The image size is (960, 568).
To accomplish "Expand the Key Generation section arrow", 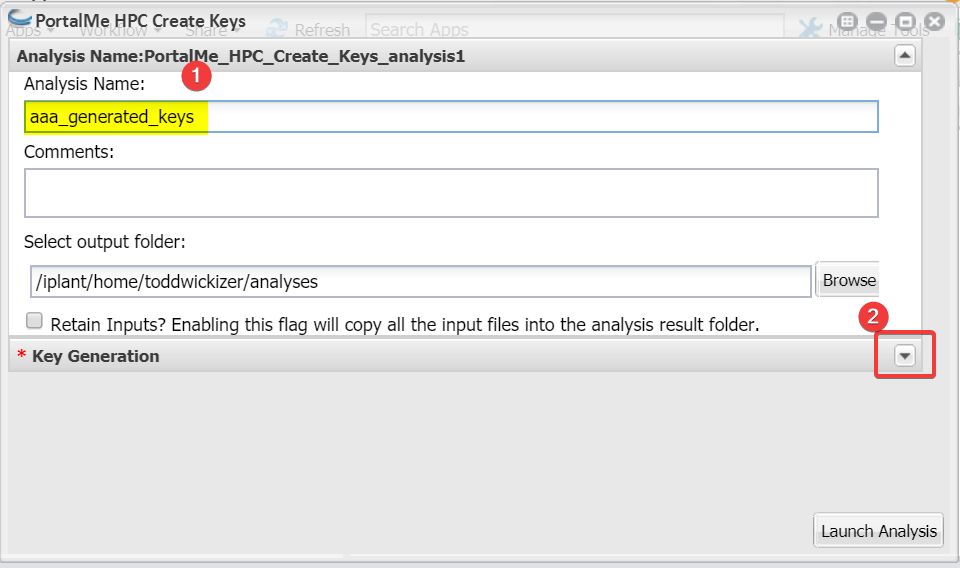I will pos(905,356).
